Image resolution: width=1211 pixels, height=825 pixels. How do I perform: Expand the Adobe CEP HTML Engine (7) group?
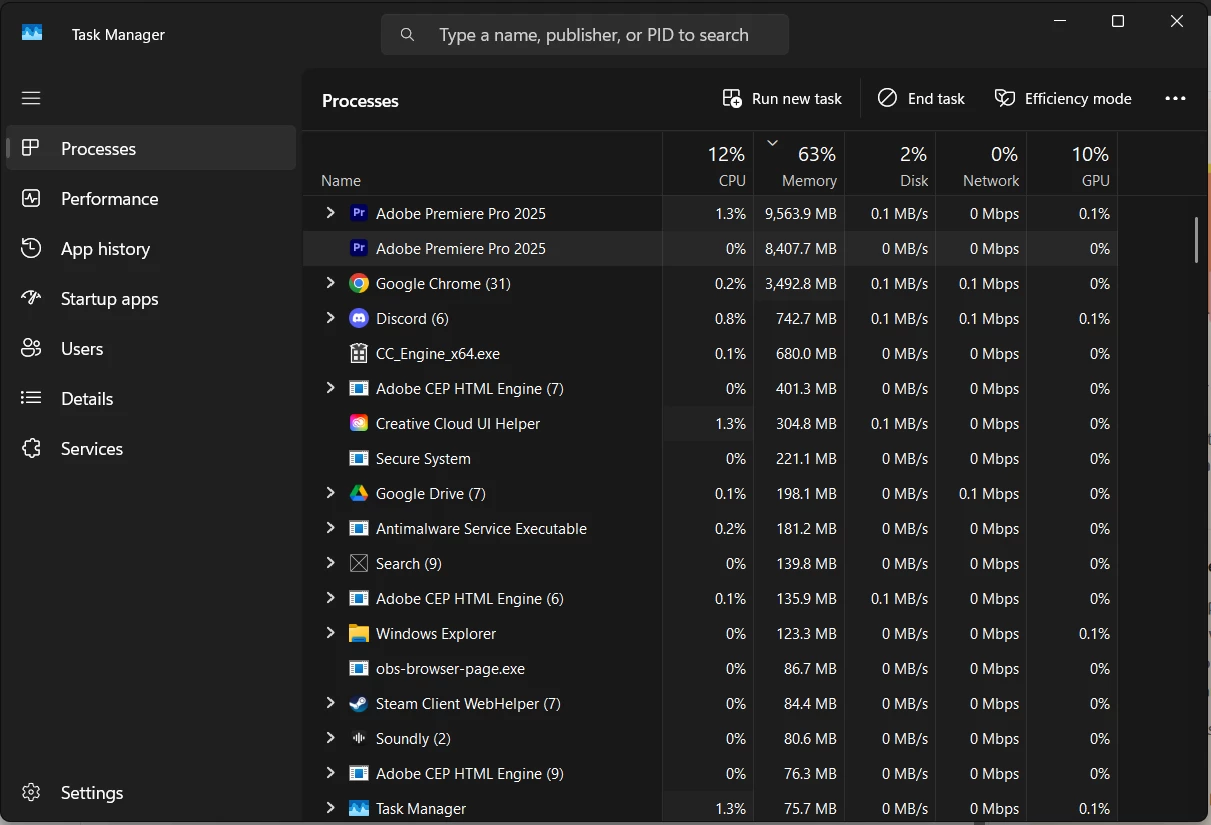click(x=330, y=388)
